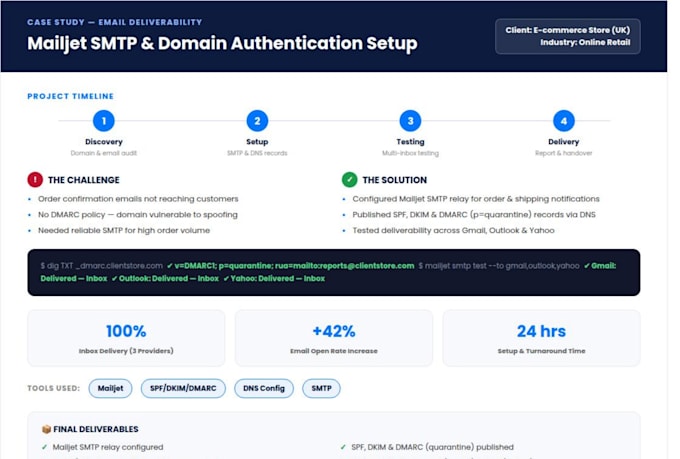This screenshot has height=459, width=680.
Task: Click 'SMTP & DNS records' subtitle
Action: 257,153
